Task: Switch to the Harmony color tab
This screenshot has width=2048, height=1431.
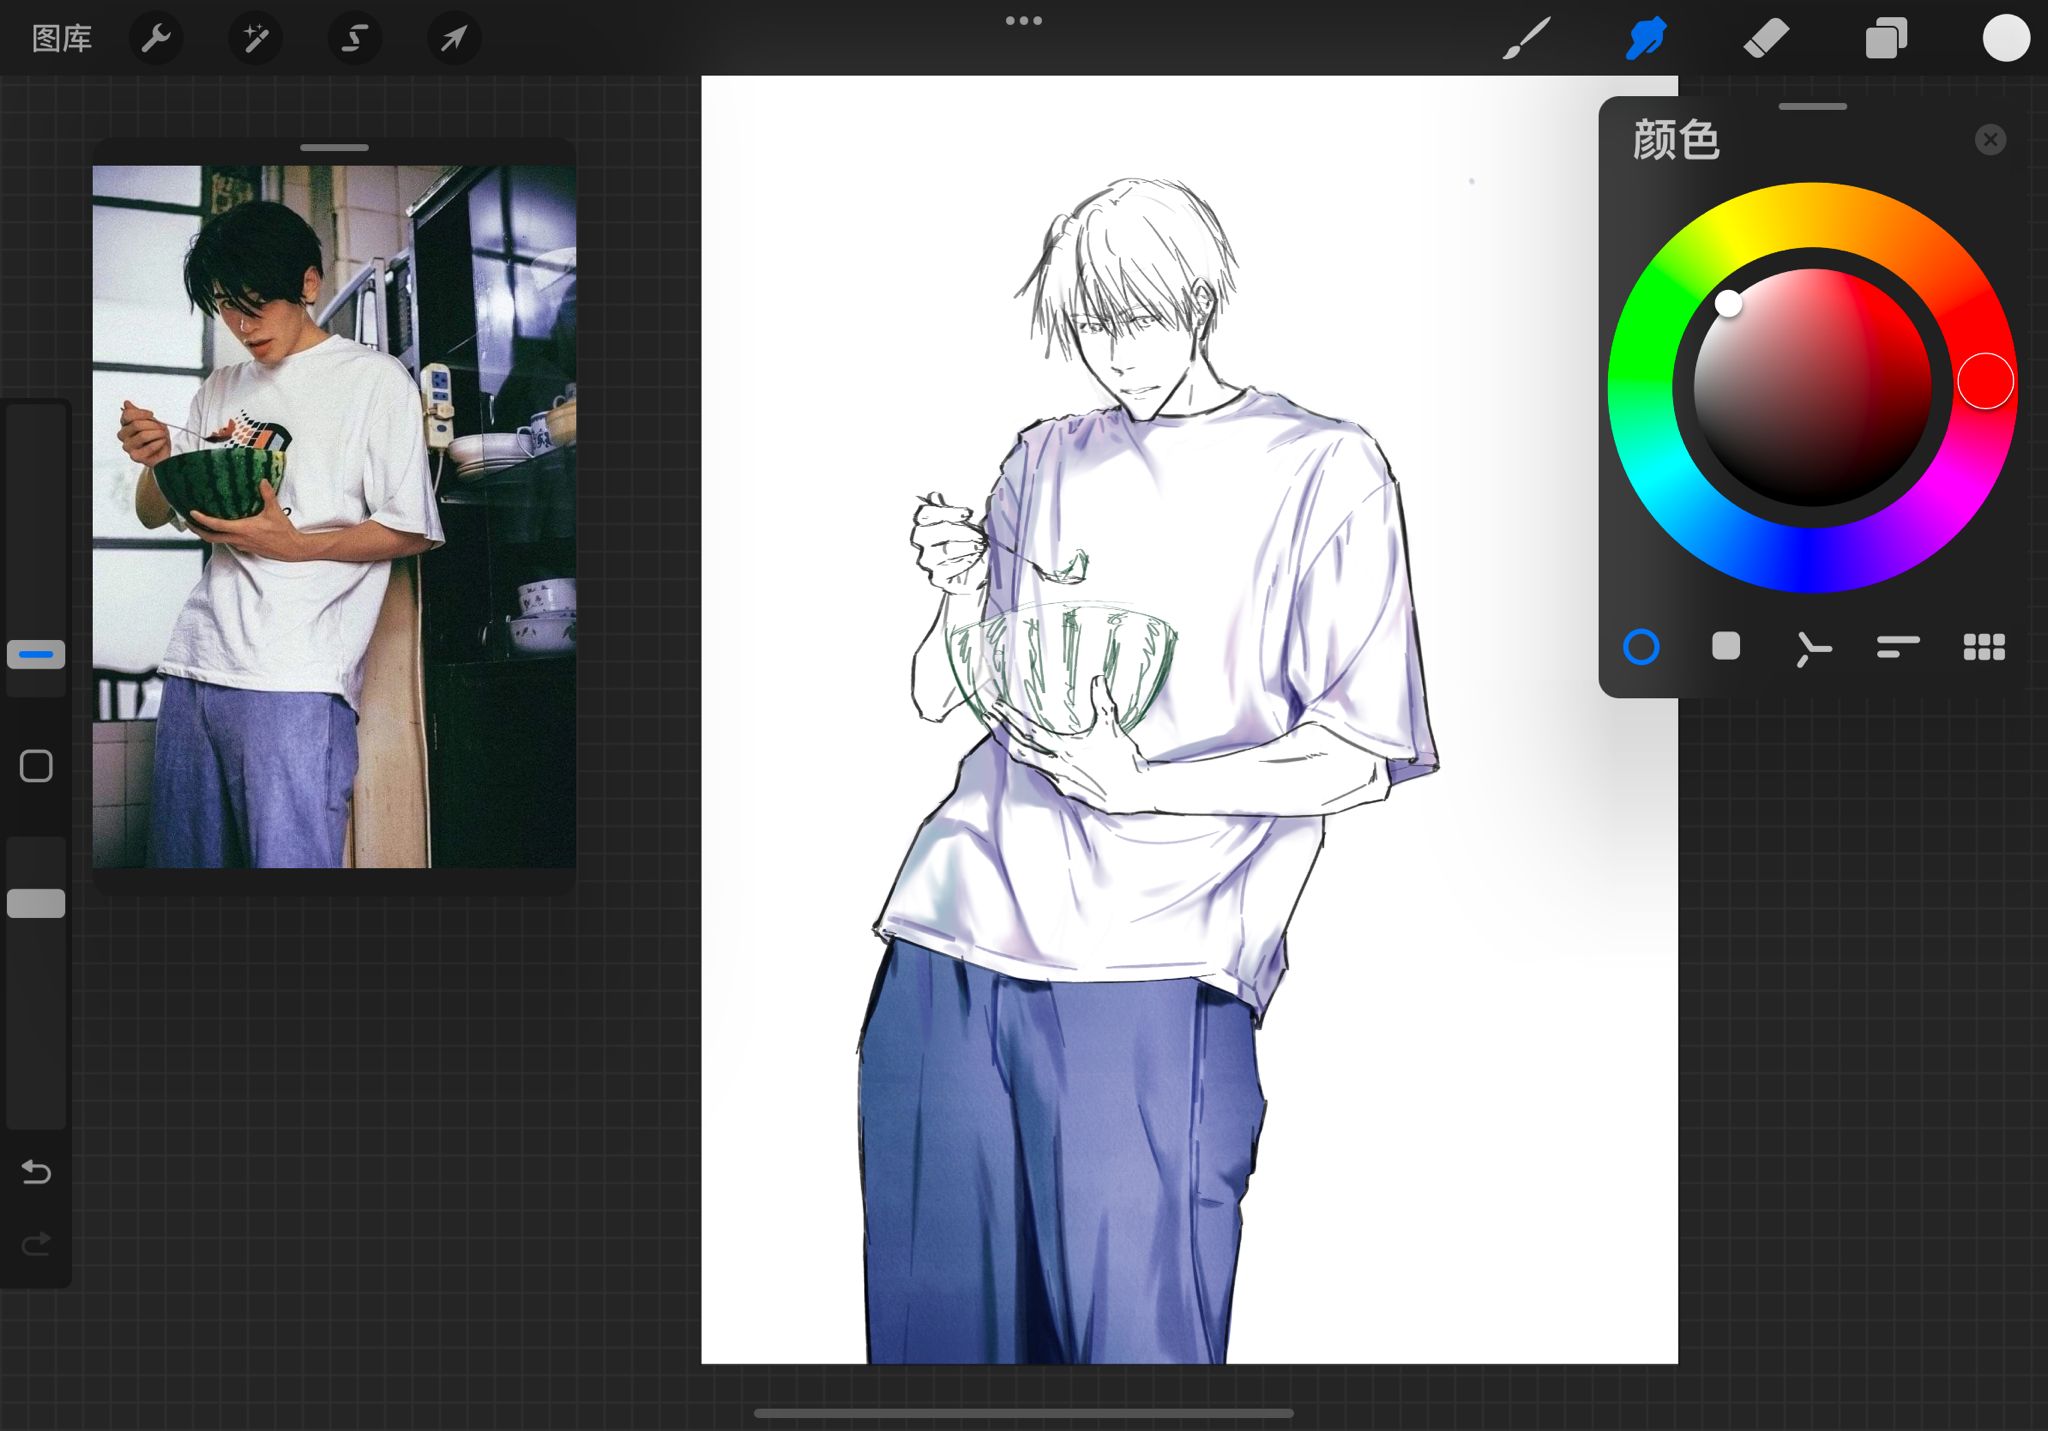Action: click(1812, 648)
